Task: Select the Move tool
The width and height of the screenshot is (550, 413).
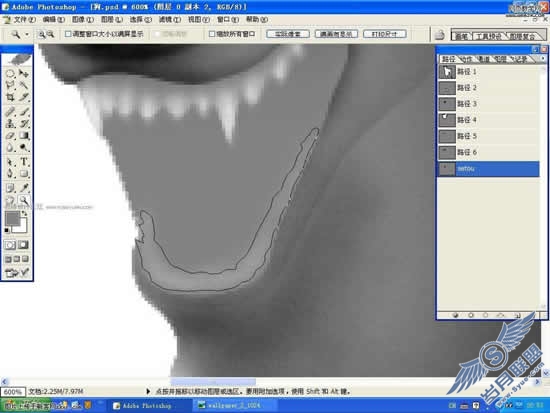Action: tap(24, 73)
